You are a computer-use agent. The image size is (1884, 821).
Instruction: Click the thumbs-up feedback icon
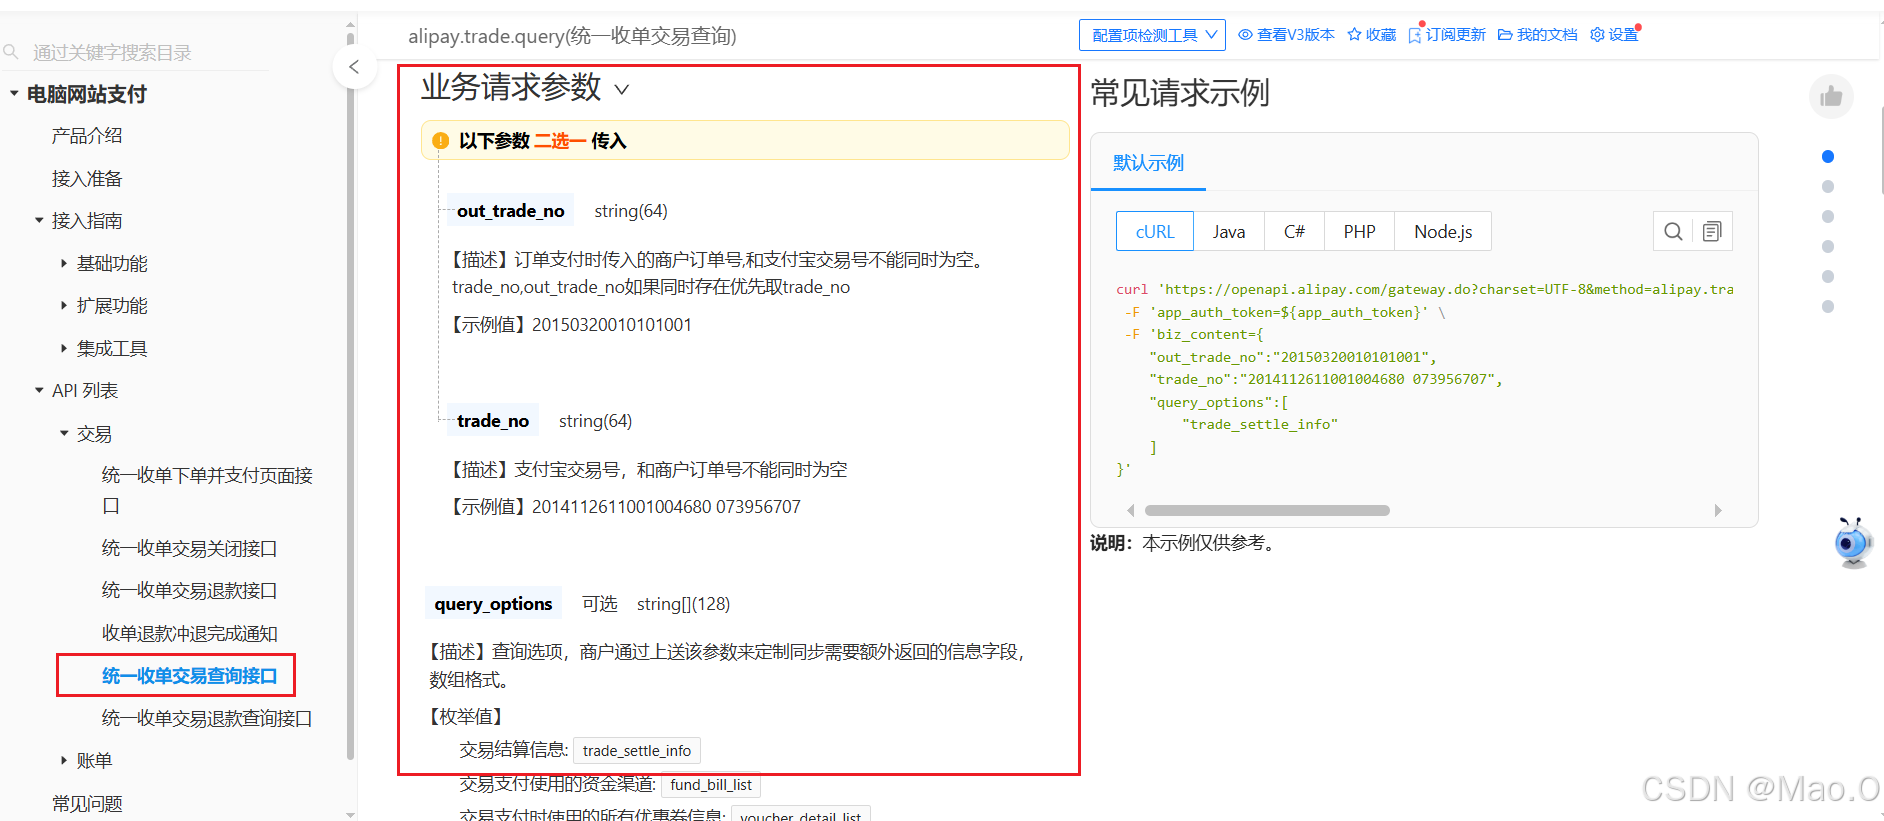[1831, 97]
